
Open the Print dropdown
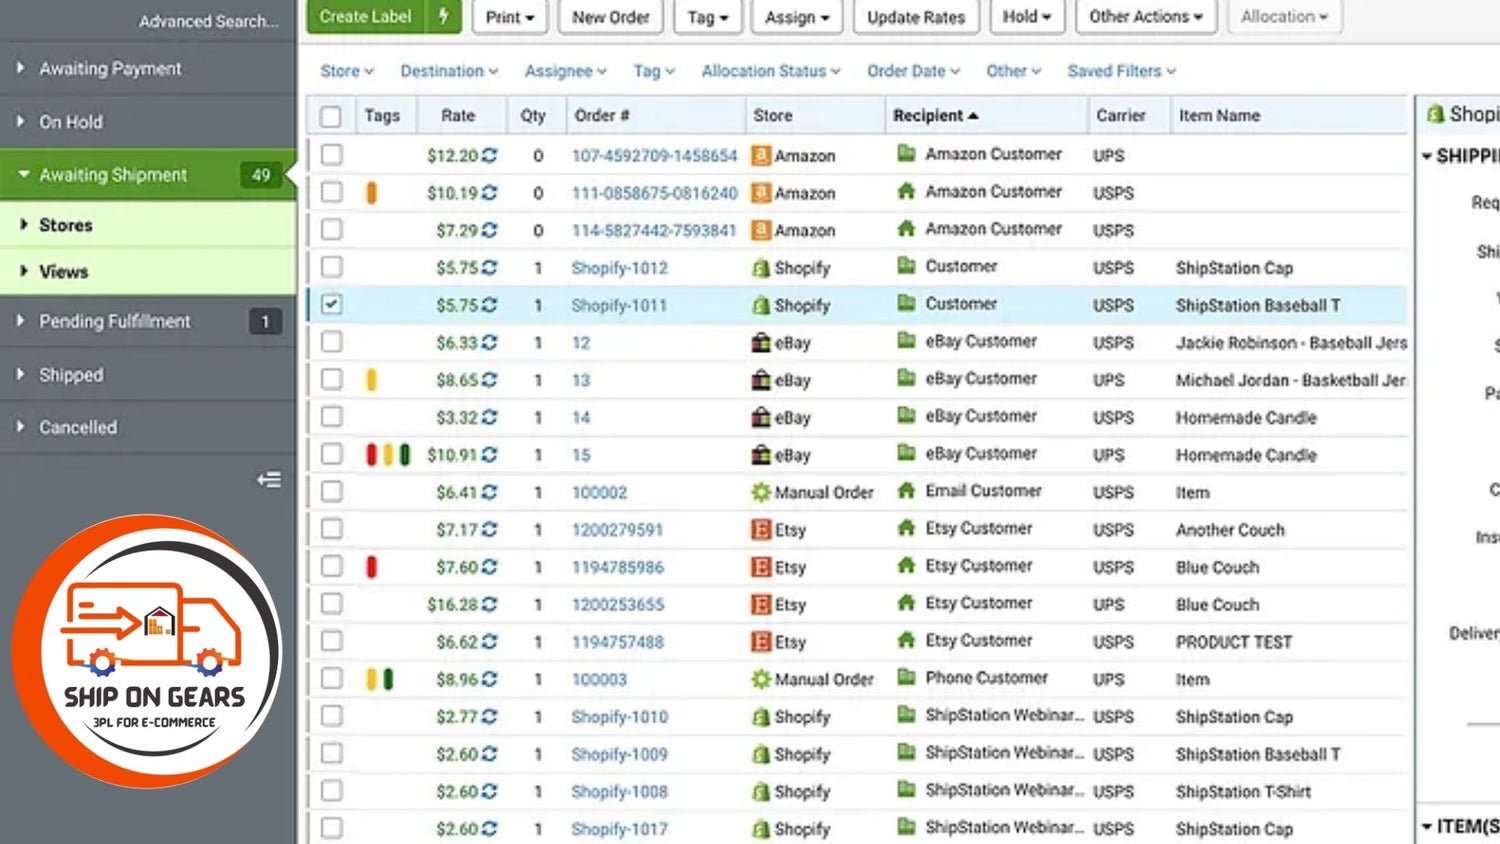point(510,17)
